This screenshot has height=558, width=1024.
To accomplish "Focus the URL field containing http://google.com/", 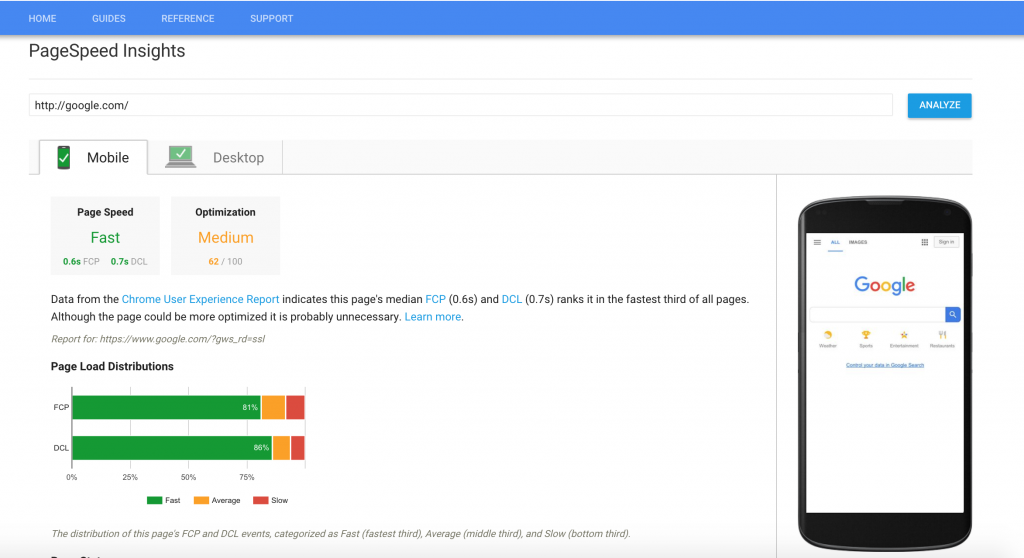I will coord(460,105).
